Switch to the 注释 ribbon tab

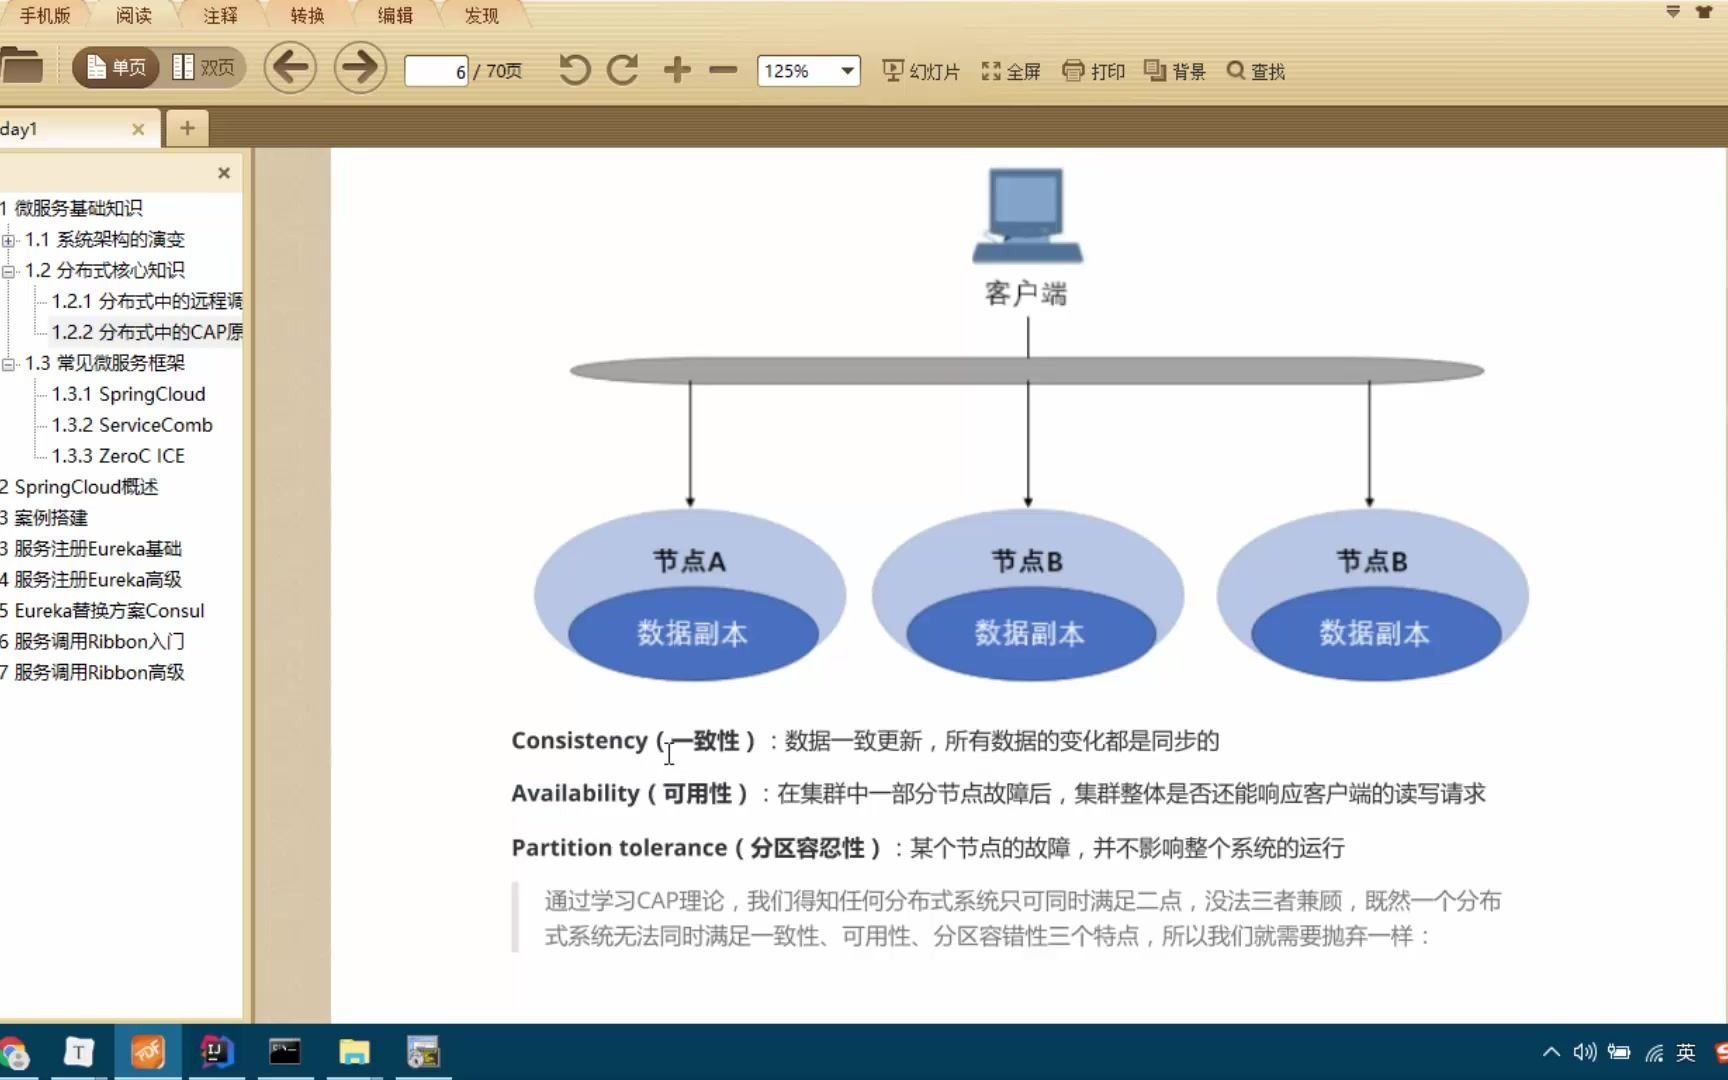pos(219,14)
